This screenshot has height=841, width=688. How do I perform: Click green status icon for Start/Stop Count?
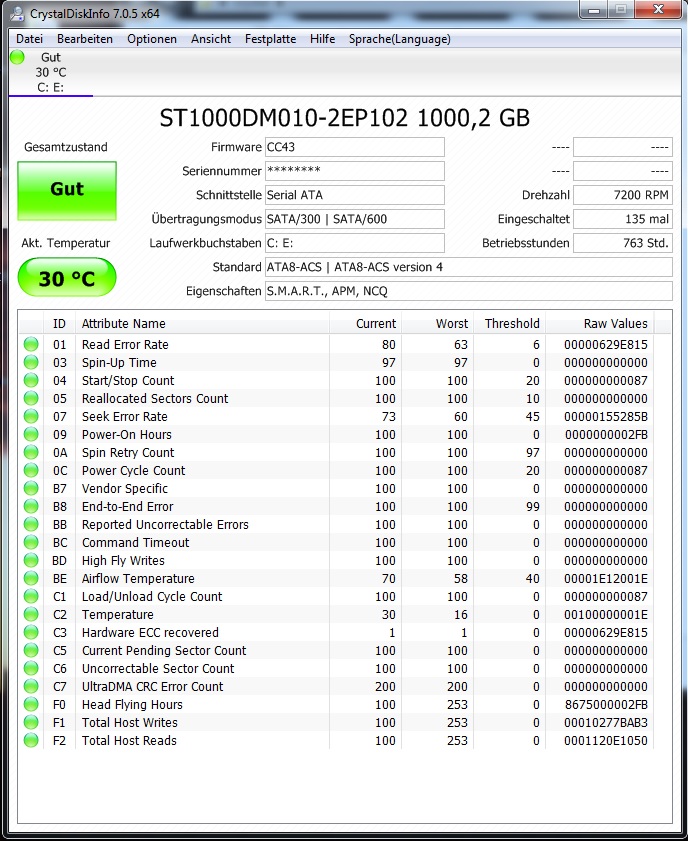coord(31,380)
